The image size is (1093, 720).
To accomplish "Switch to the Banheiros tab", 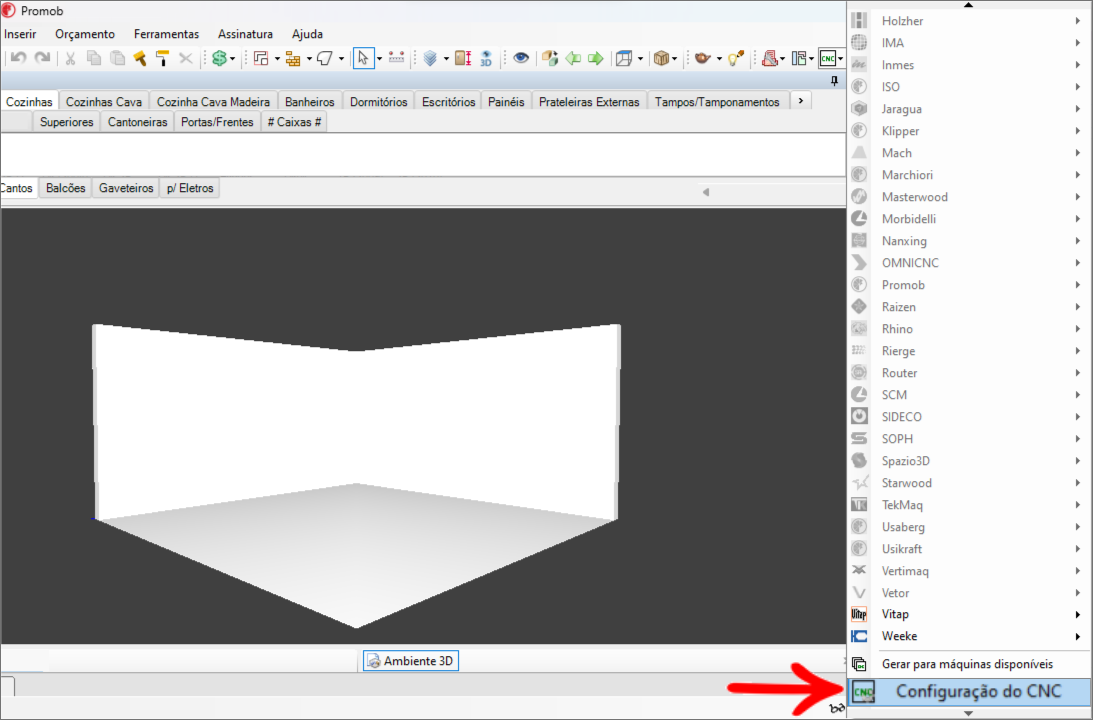I will 309,102.
